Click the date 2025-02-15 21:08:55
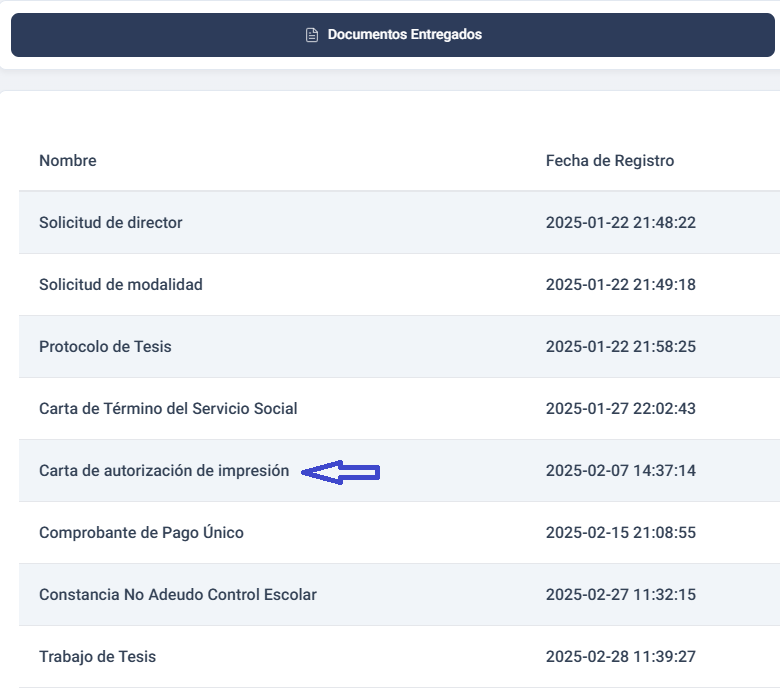 pos(620,533)
